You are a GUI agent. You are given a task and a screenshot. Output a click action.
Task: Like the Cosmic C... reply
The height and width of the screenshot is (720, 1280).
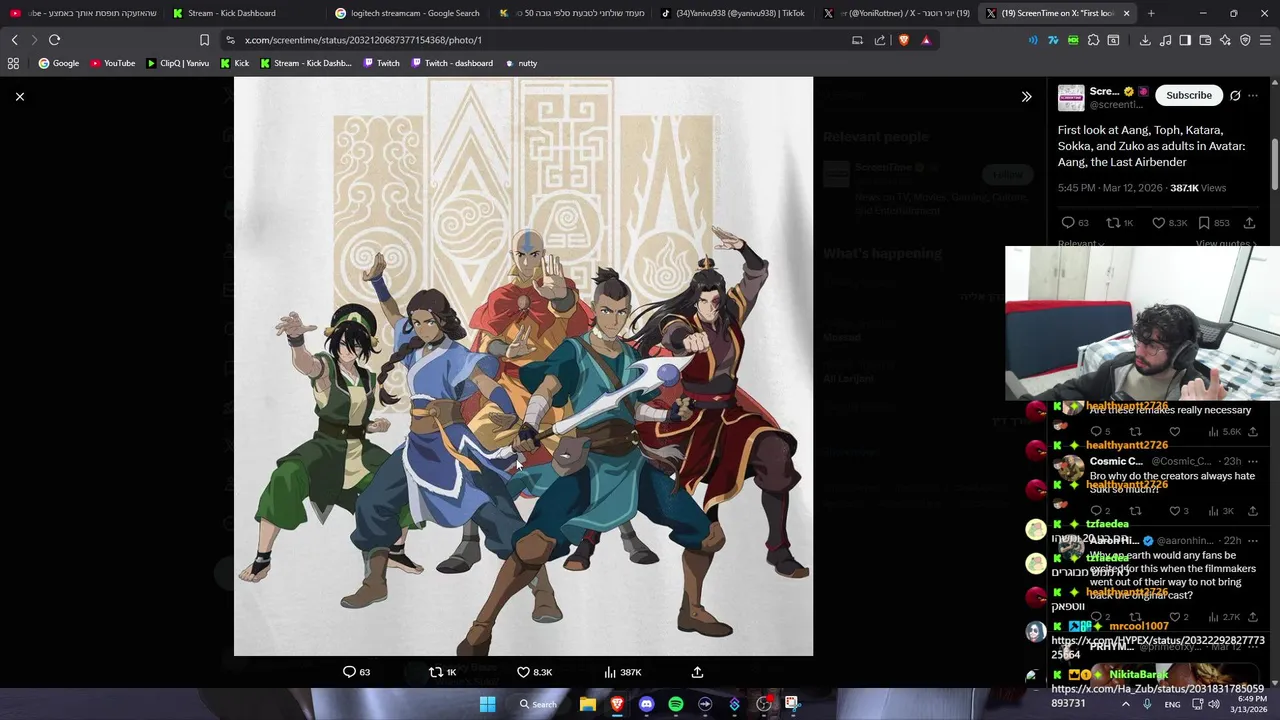tap(1174, 511)
